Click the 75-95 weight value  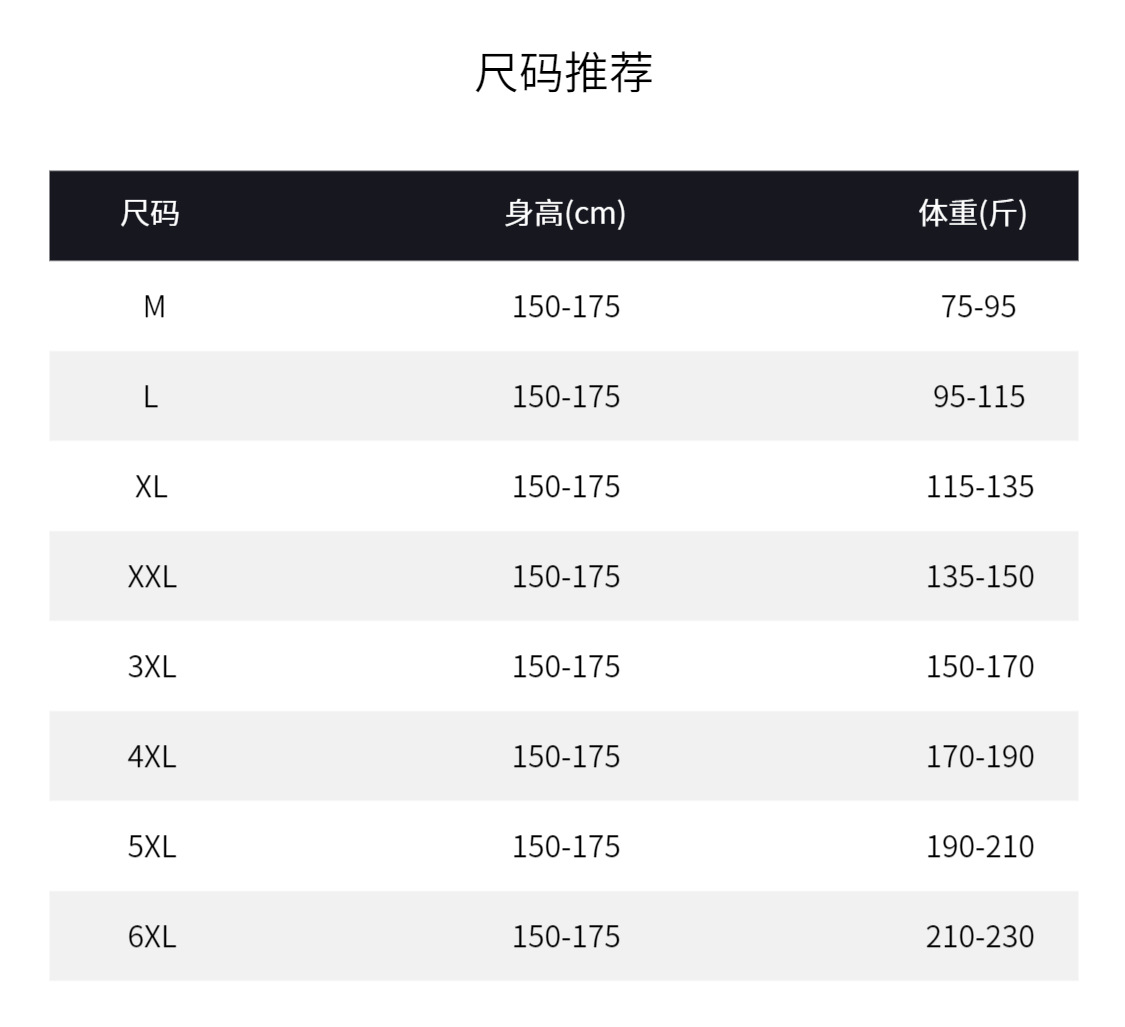[978, 306]
